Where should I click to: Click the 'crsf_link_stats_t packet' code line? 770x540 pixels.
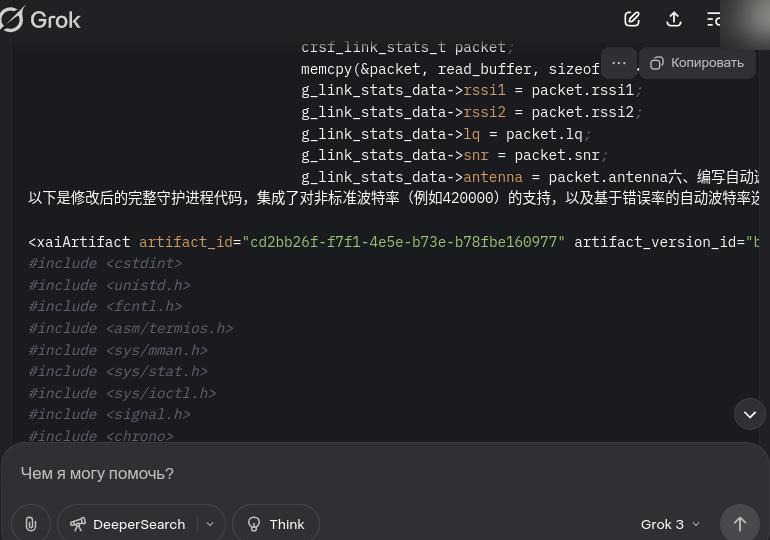coord(408,48)
